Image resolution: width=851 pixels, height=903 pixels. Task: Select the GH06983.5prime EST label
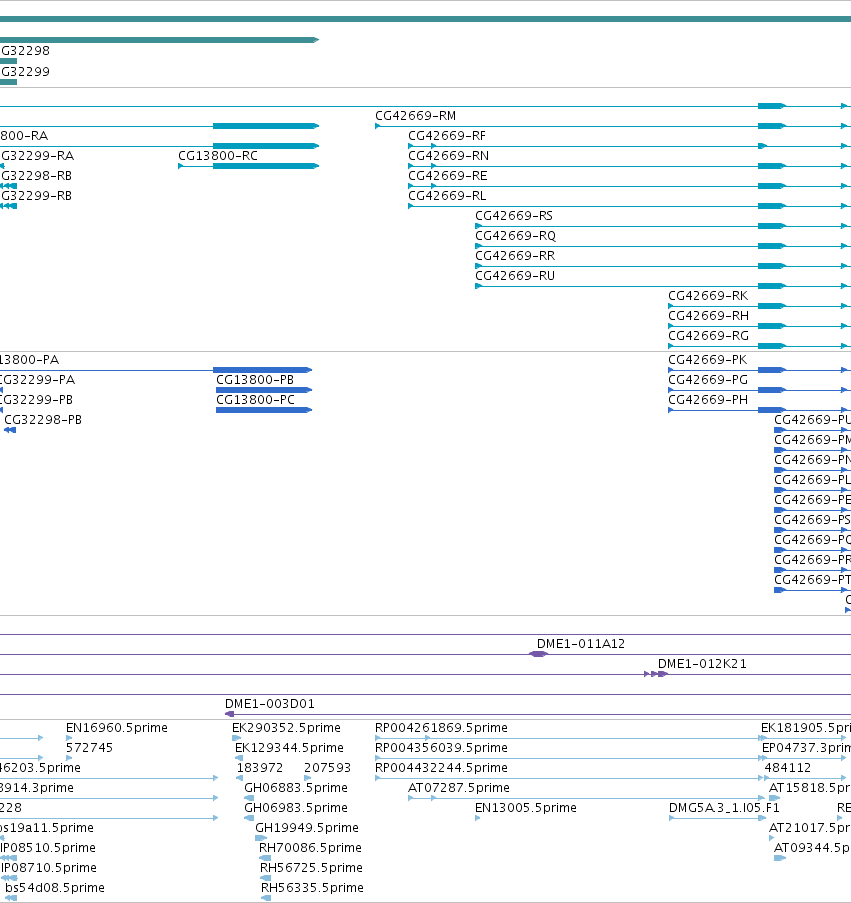pos(295,808)
